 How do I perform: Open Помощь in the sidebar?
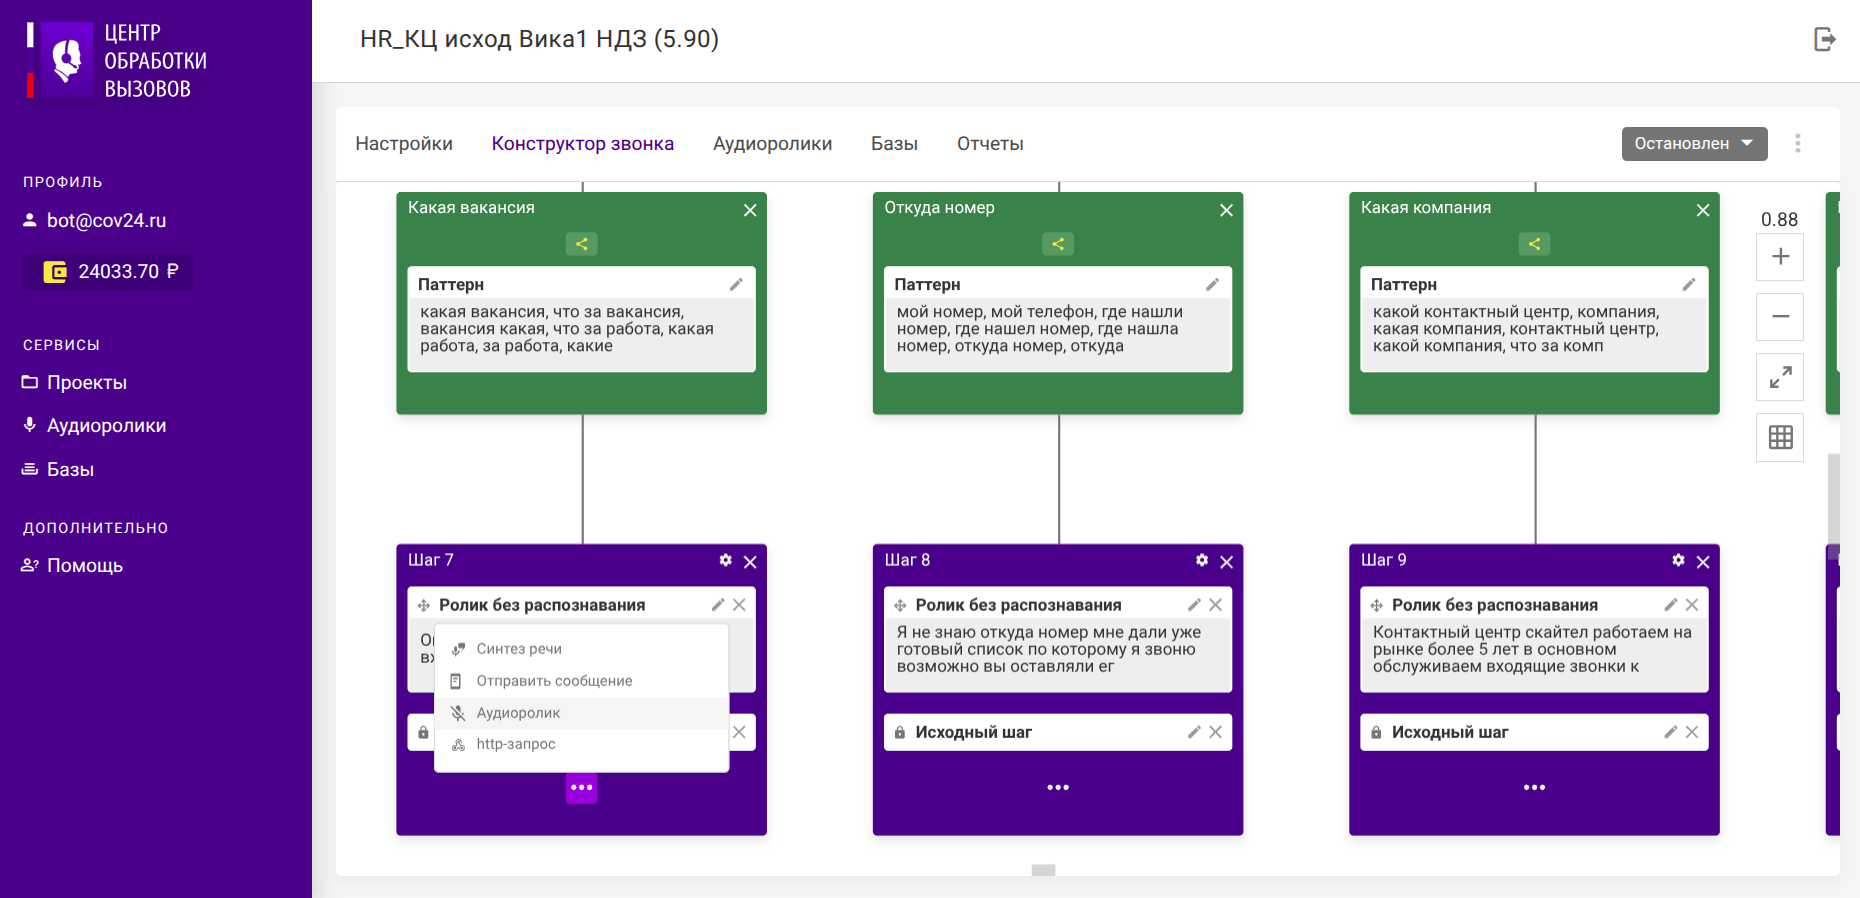coord(72,565)
